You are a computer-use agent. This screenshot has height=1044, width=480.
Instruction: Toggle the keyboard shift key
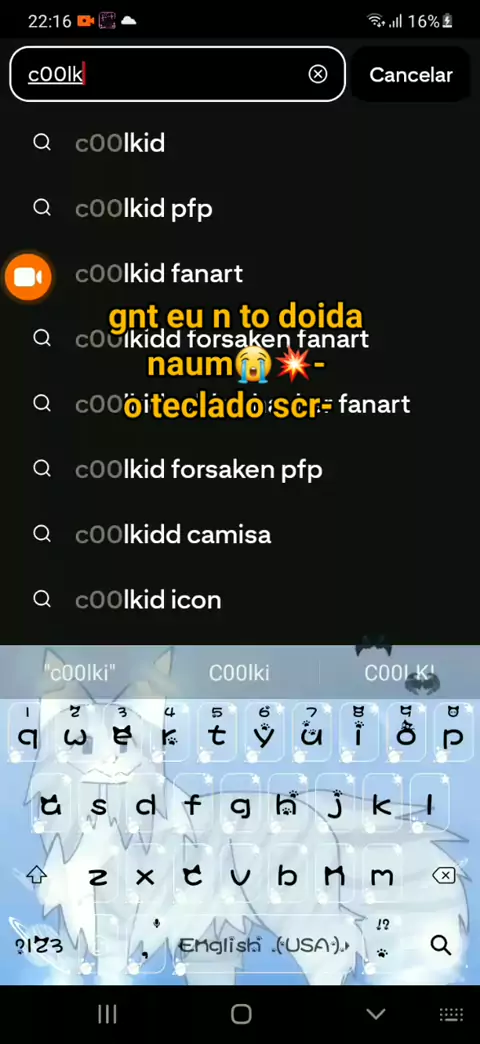tap(37, 876)
